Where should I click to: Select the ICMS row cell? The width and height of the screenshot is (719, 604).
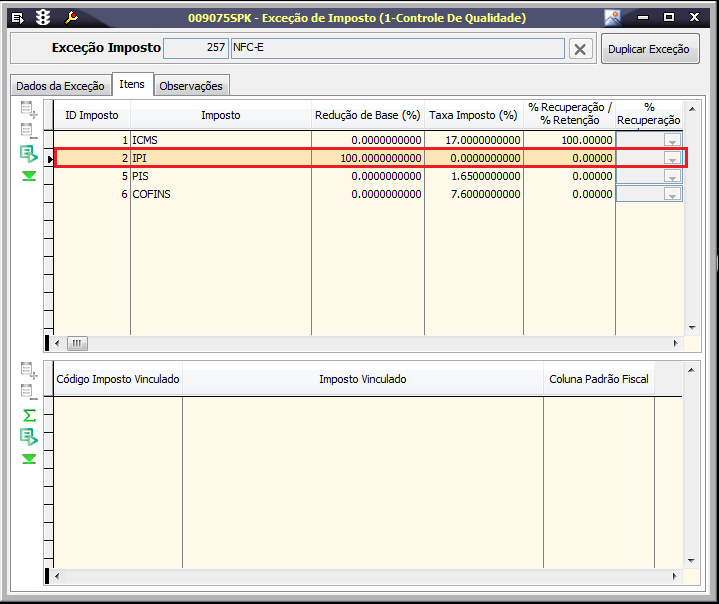221,140
